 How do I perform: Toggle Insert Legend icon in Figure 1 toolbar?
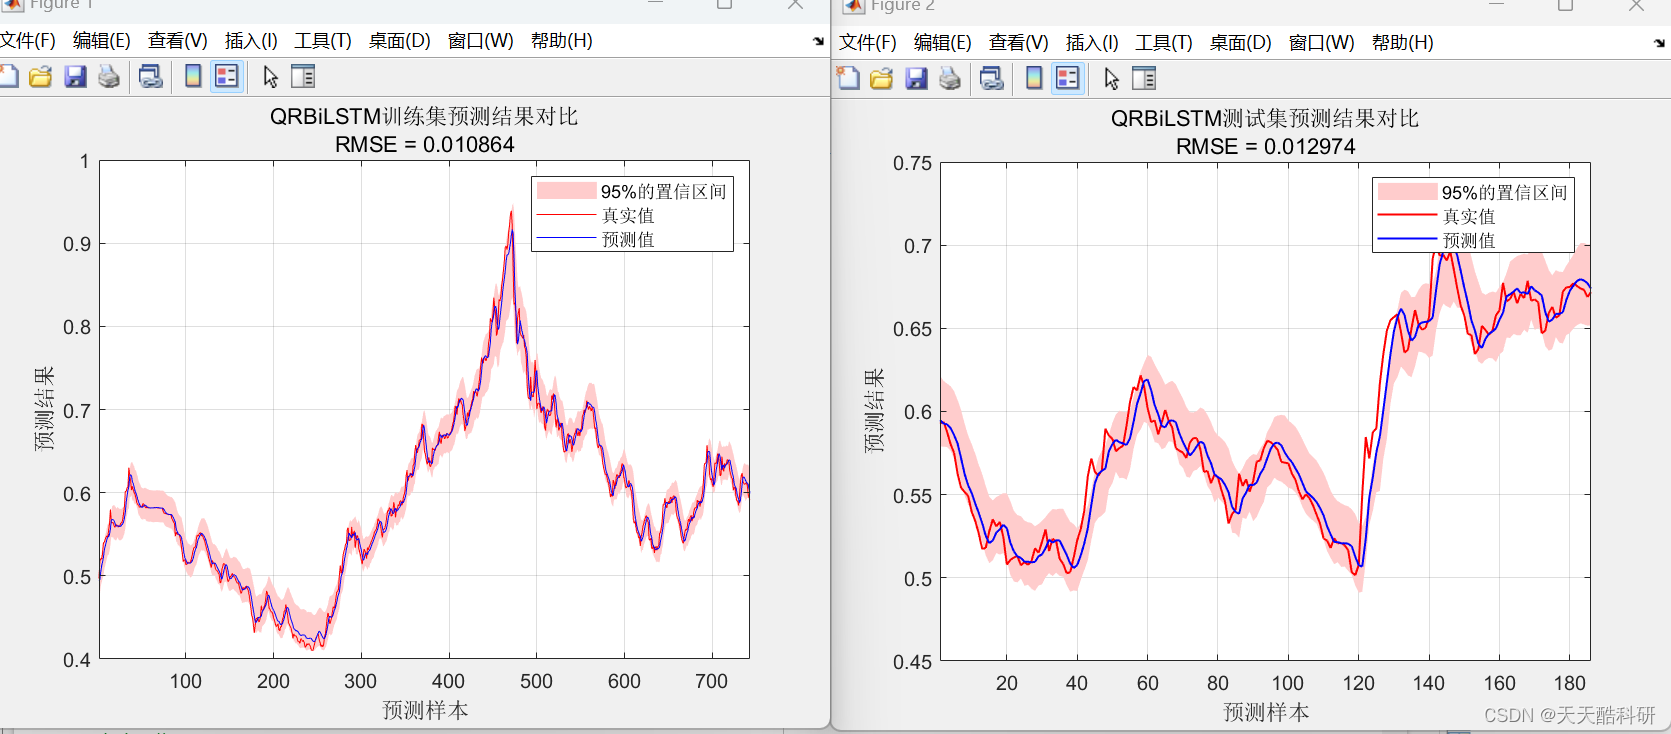pyautogui.click(x=227, y=77)
